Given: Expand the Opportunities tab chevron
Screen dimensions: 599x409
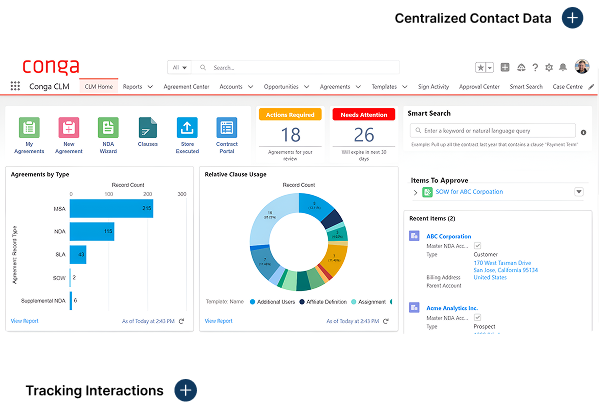Looking at the screenshot, I should (x=306, y=87).
